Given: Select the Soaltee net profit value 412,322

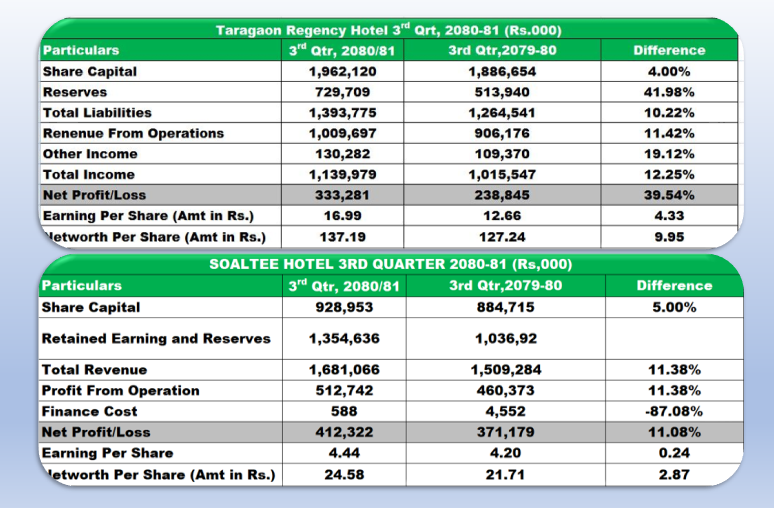Looking at the screenshot, I should [x=344, y=432].
